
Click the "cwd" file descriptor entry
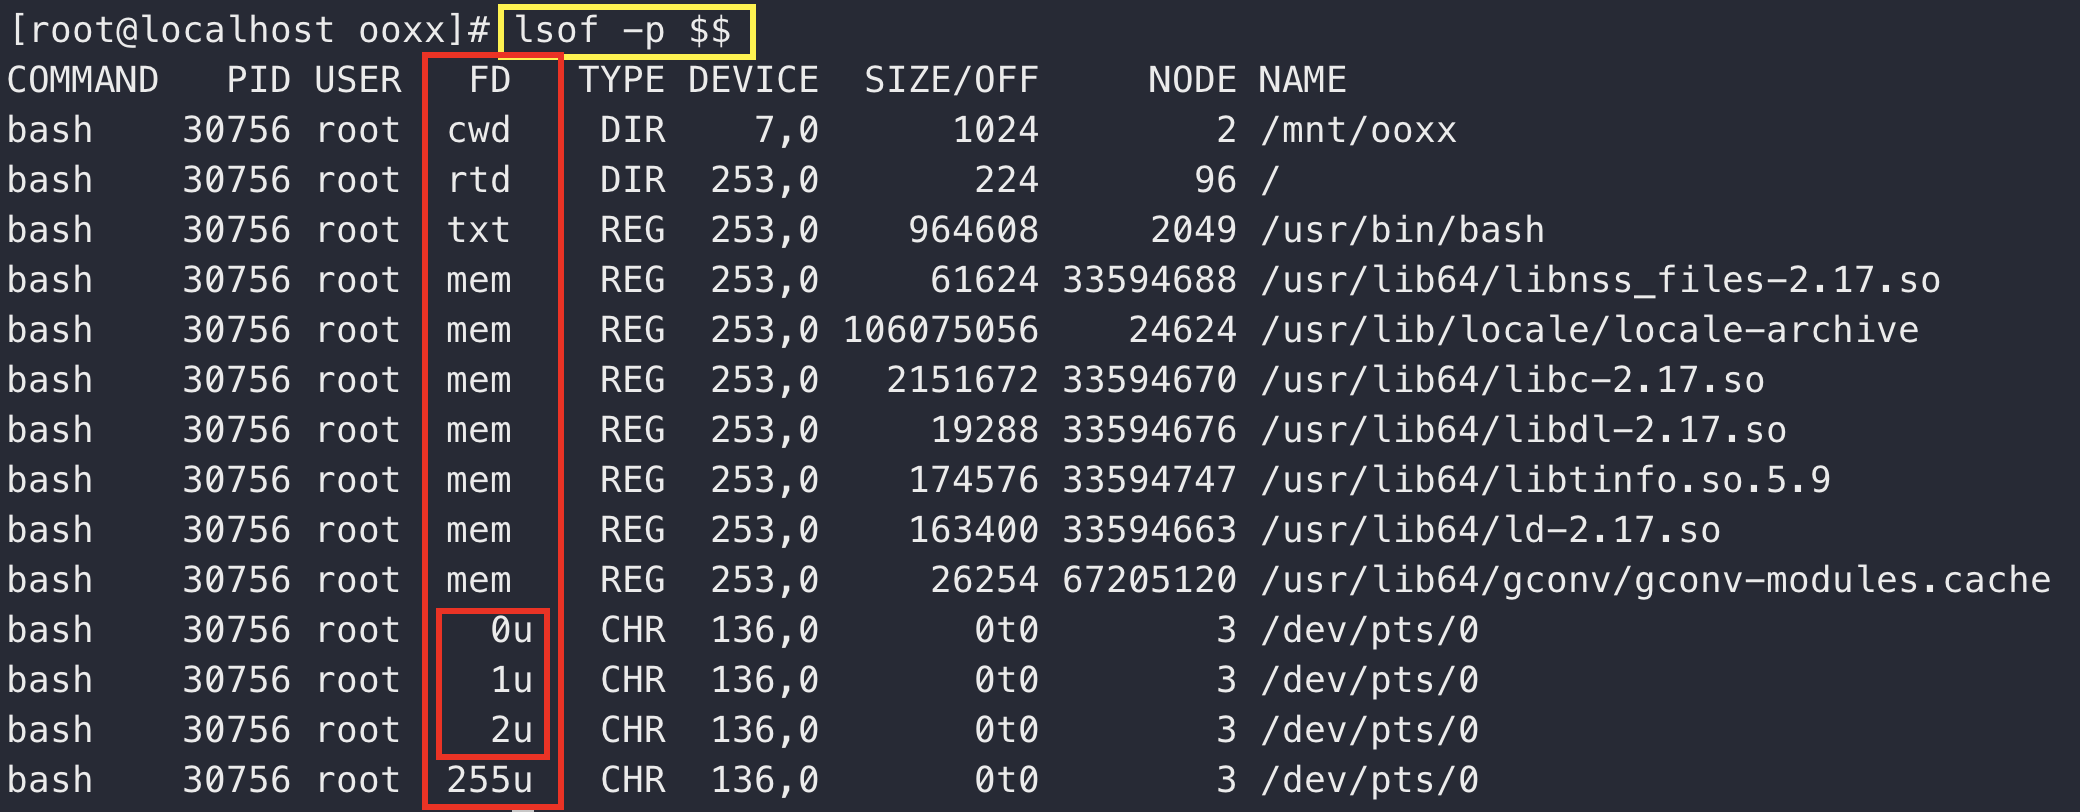pos(478,130)
